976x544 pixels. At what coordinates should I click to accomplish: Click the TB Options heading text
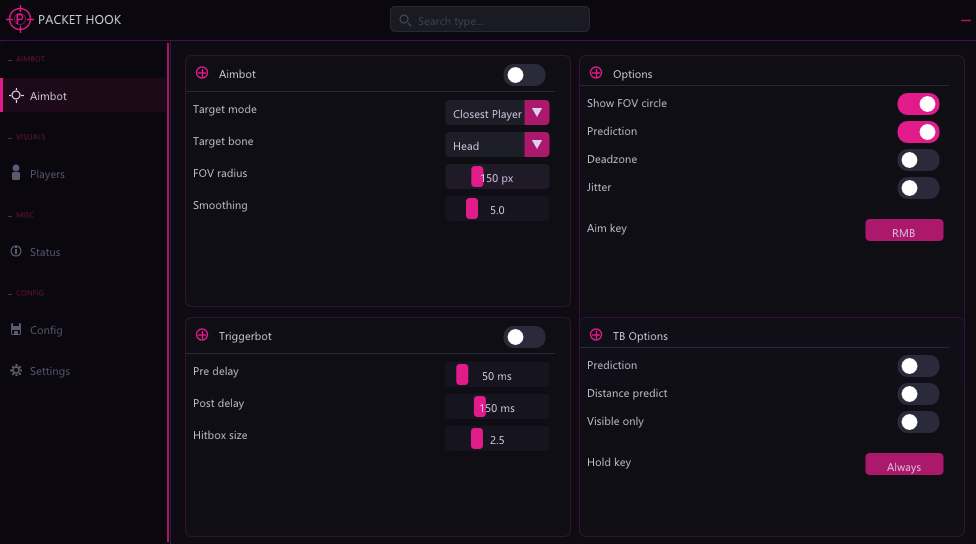(x=640, y=336)
